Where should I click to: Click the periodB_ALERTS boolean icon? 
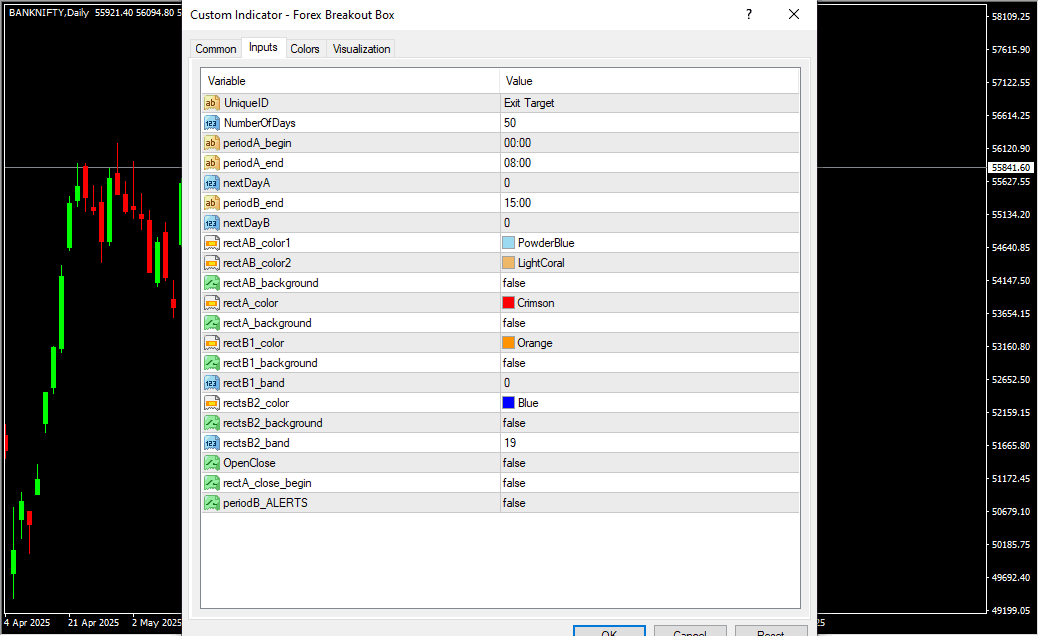[x=212, y=503]
